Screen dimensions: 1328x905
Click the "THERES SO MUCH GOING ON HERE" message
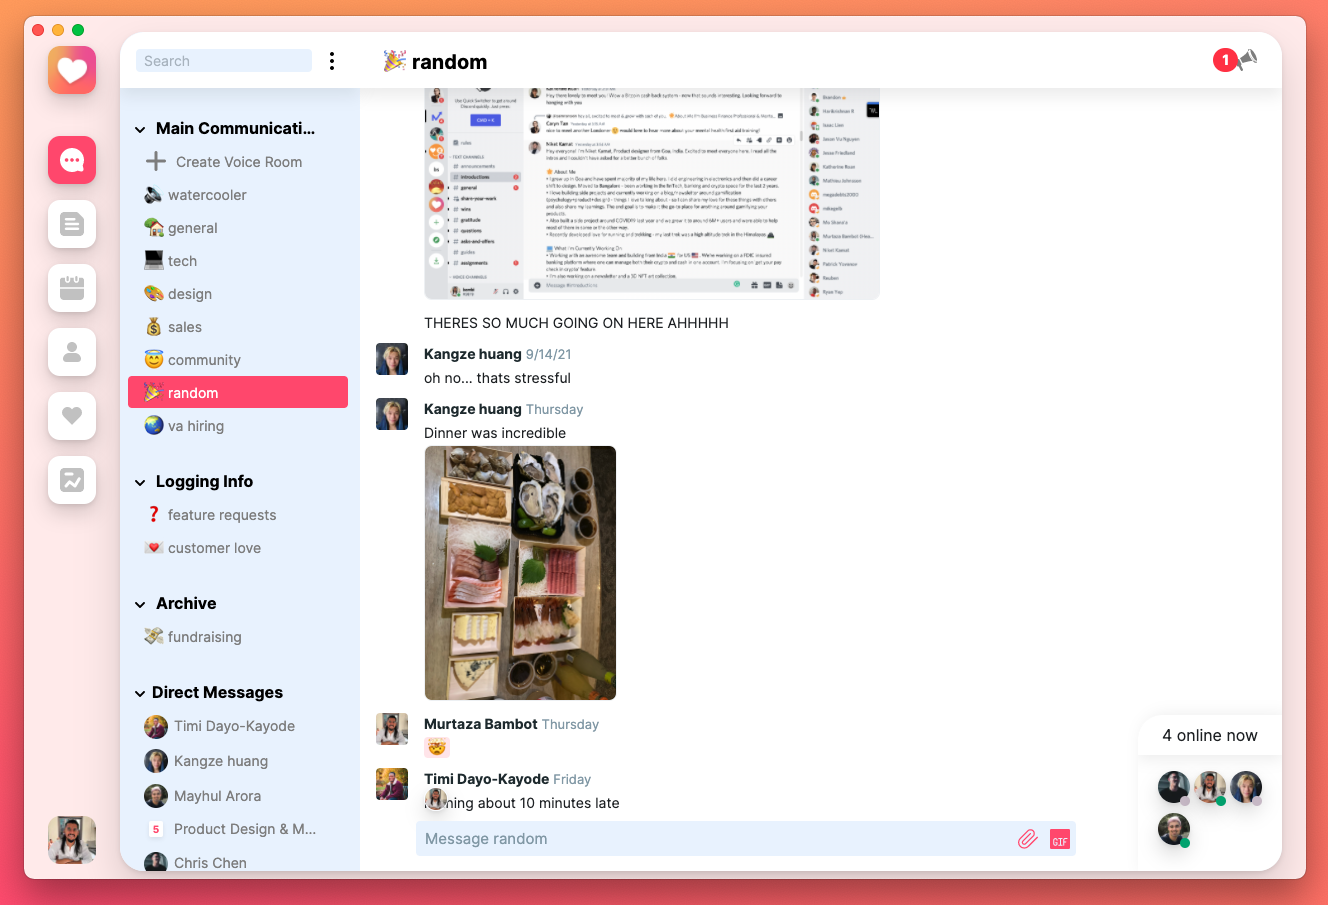[x=576, y=323]
